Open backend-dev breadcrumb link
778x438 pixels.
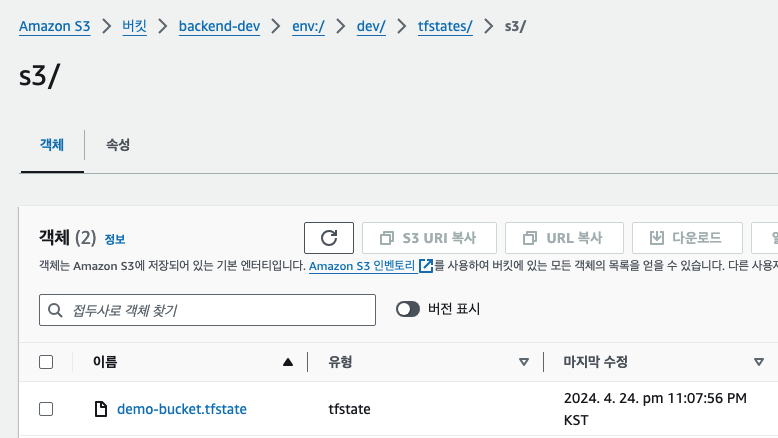[x=219, y=26]
